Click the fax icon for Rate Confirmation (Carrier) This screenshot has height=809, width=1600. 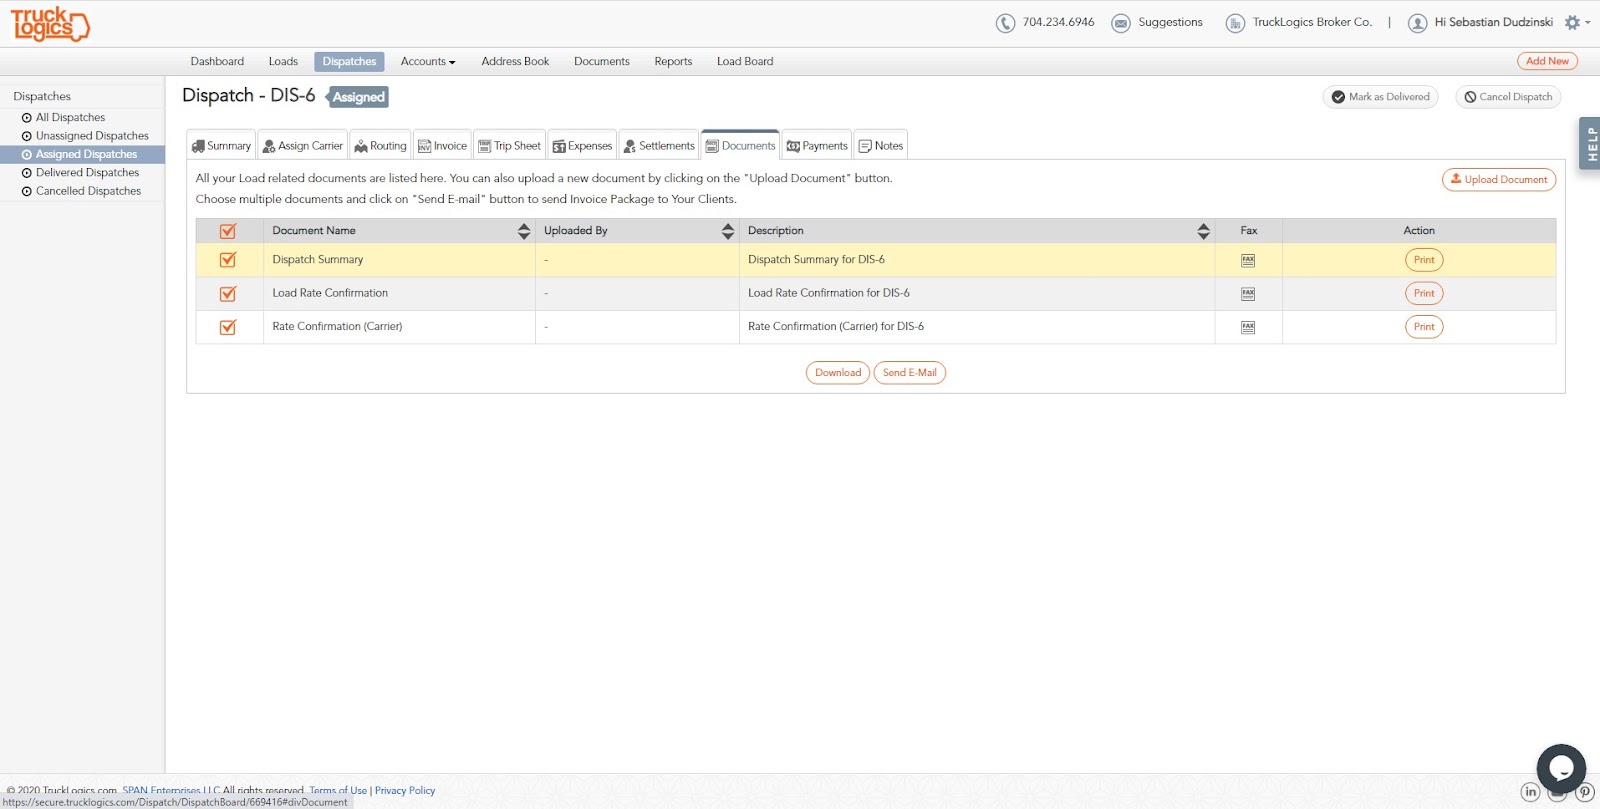(x=1248, y=327)
